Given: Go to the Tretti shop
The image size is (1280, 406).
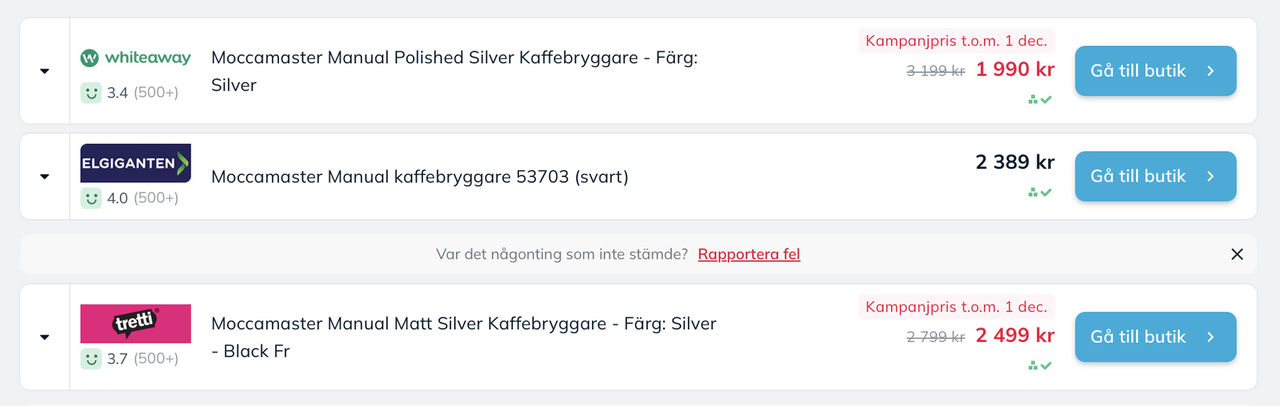Looking at the screenshot, I should (x=1155, y=337).
